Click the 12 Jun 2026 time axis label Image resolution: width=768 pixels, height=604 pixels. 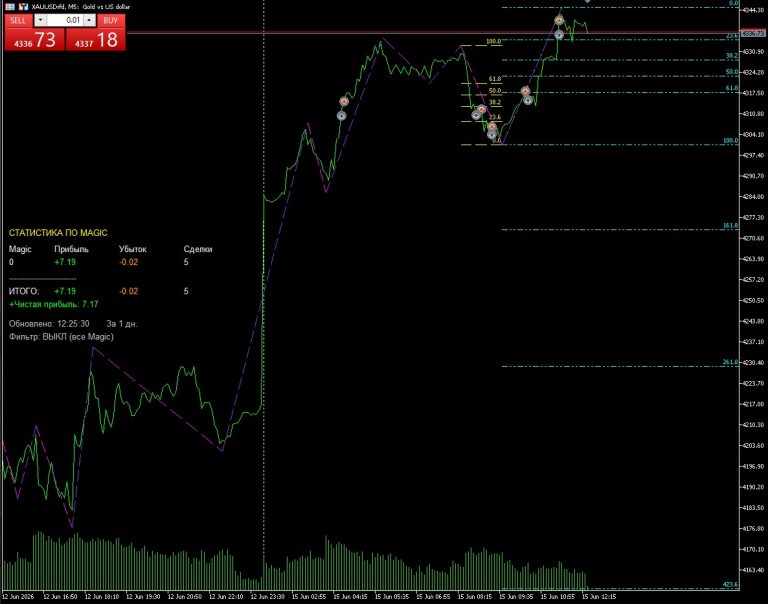pos(18,597)
